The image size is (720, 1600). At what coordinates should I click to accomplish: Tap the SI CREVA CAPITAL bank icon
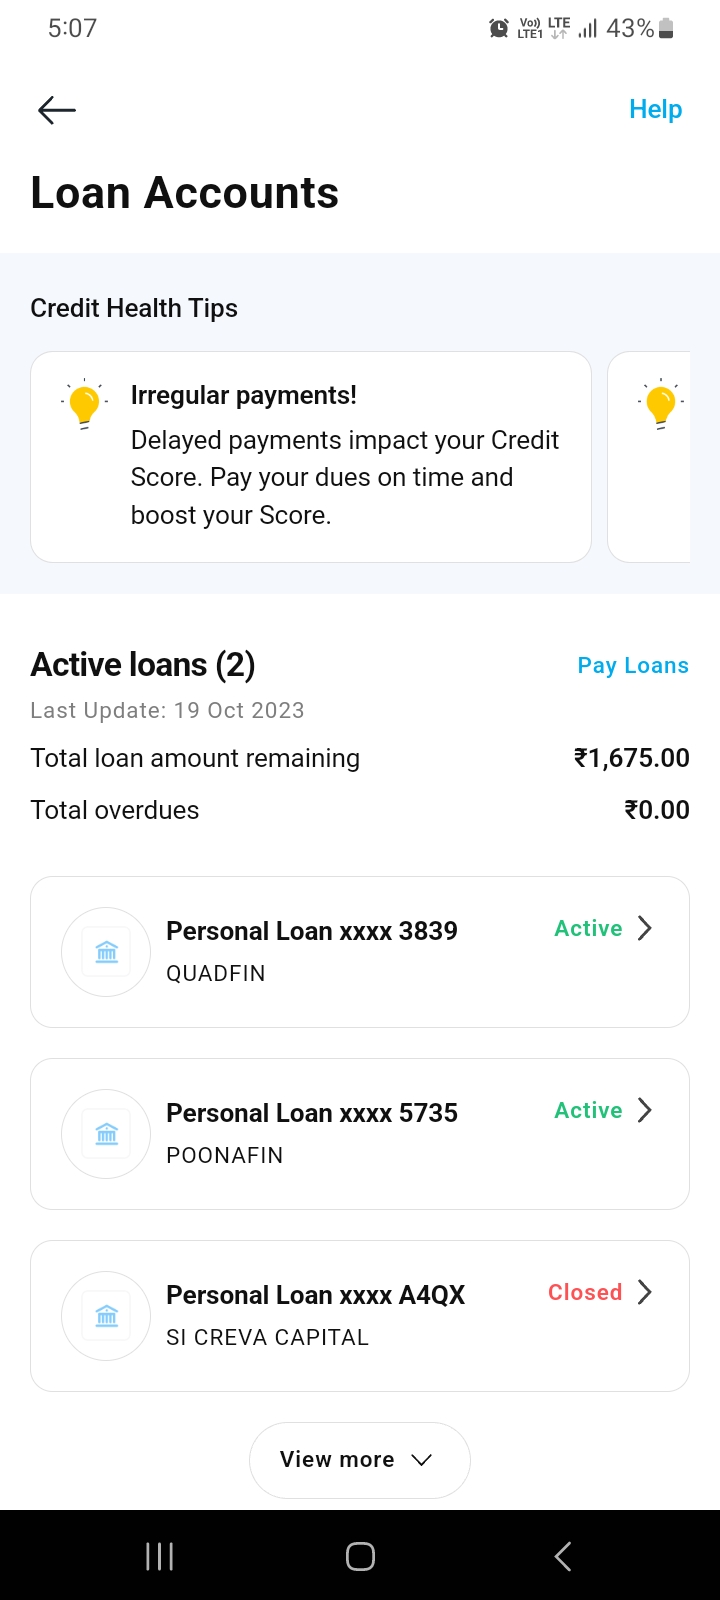[106, 1316]
